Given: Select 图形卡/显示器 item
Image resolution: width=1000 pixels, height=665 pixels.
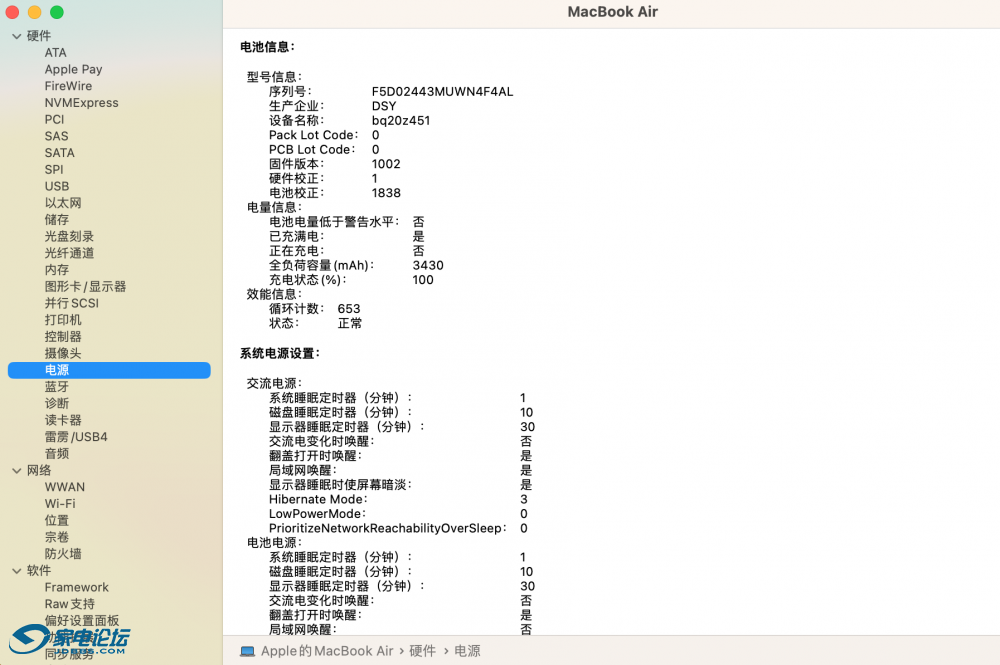Looking at the screenshot, I should click(85, 286).
